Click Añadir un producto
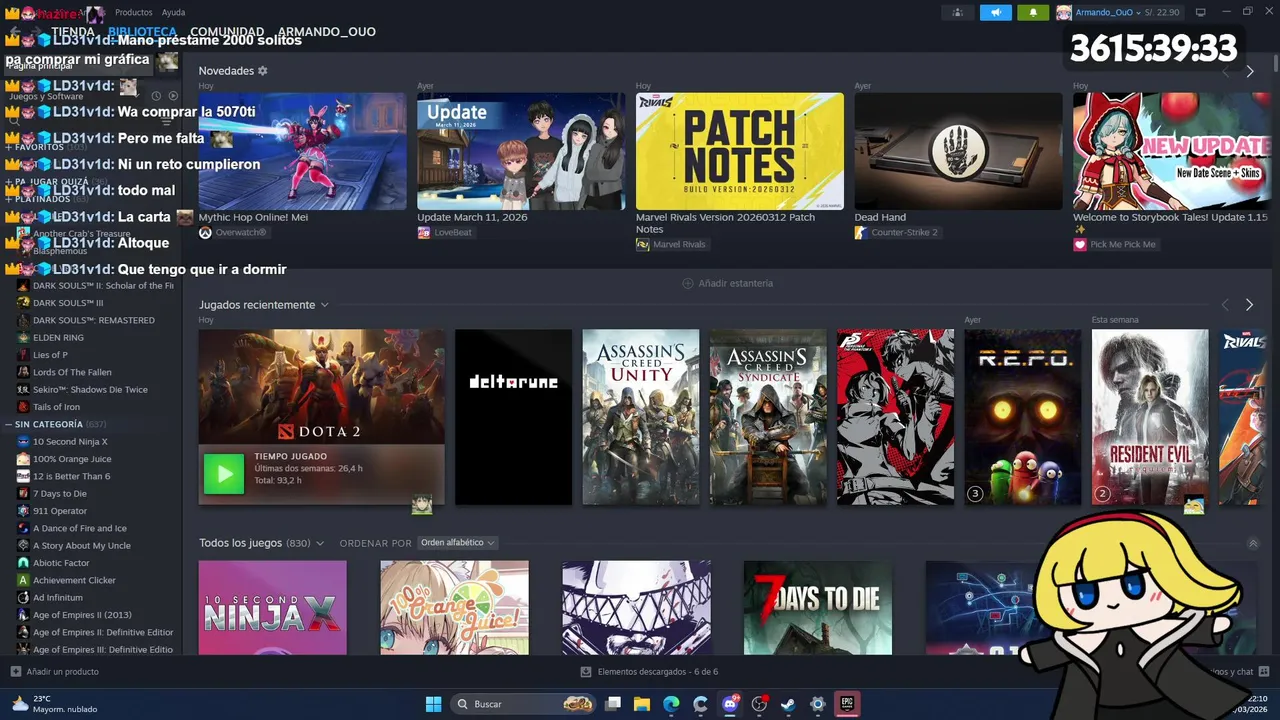 click(x=63, y=672)
